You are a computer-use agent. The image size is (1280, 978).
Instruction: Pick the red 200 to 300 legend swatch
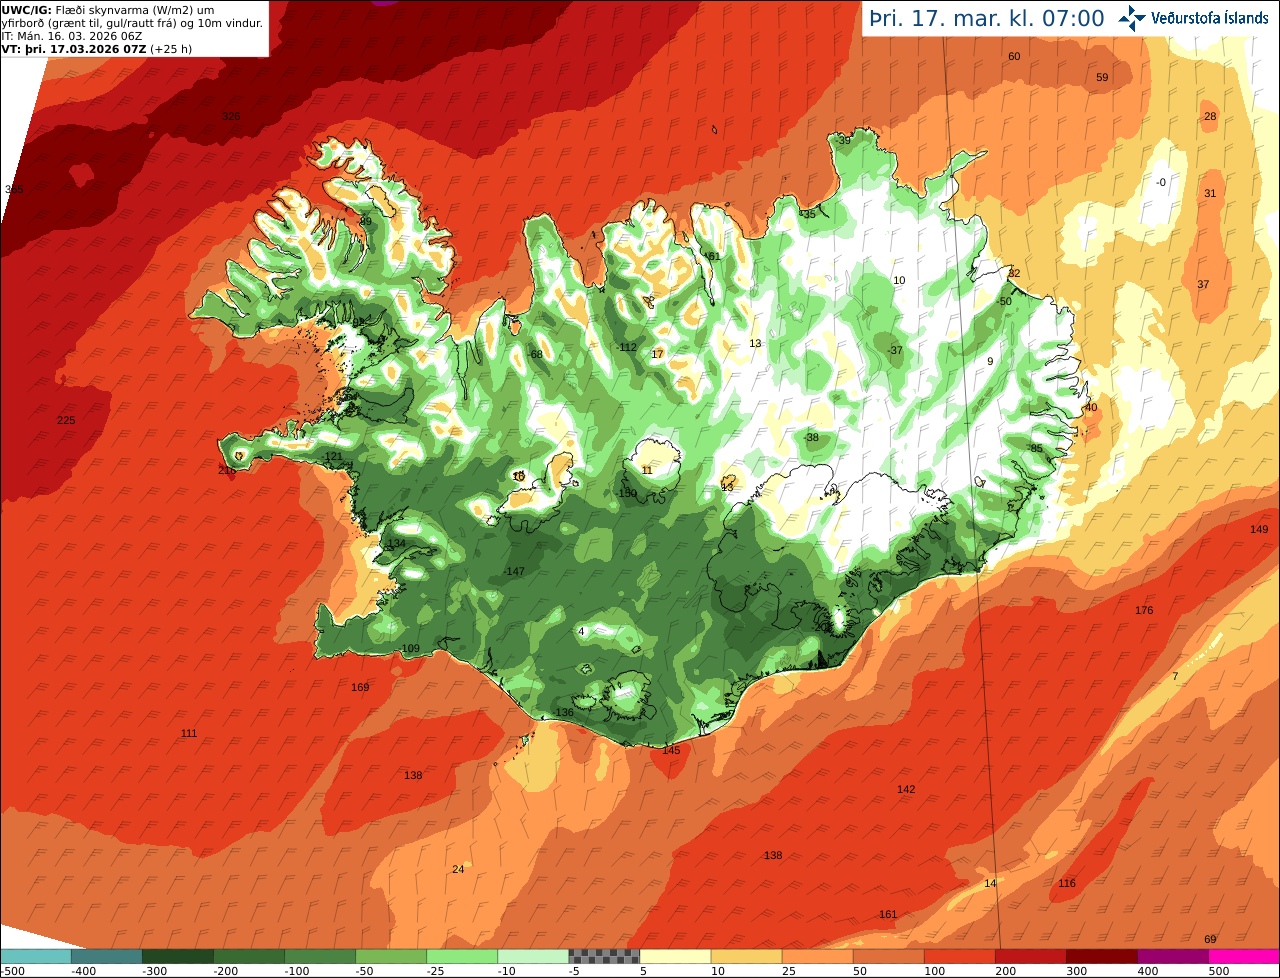(1030, 956)
